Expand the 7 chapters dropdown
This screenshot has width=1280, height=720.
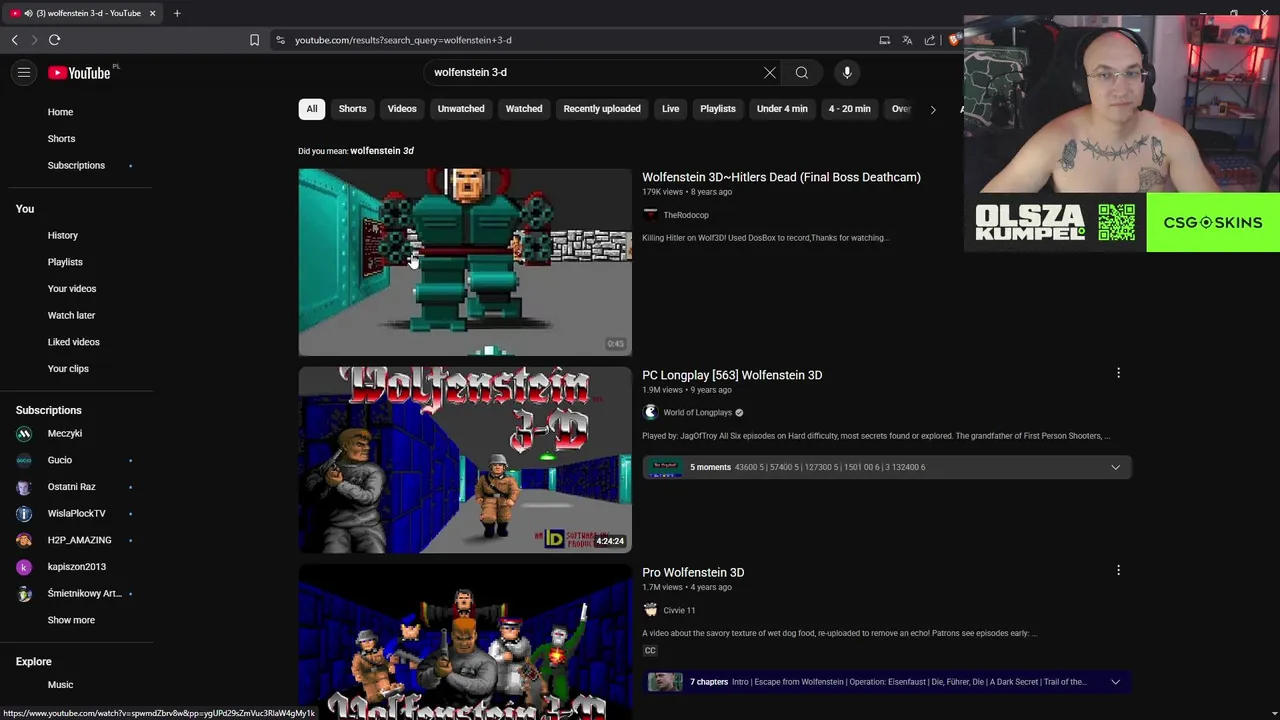click(1115, 682)
